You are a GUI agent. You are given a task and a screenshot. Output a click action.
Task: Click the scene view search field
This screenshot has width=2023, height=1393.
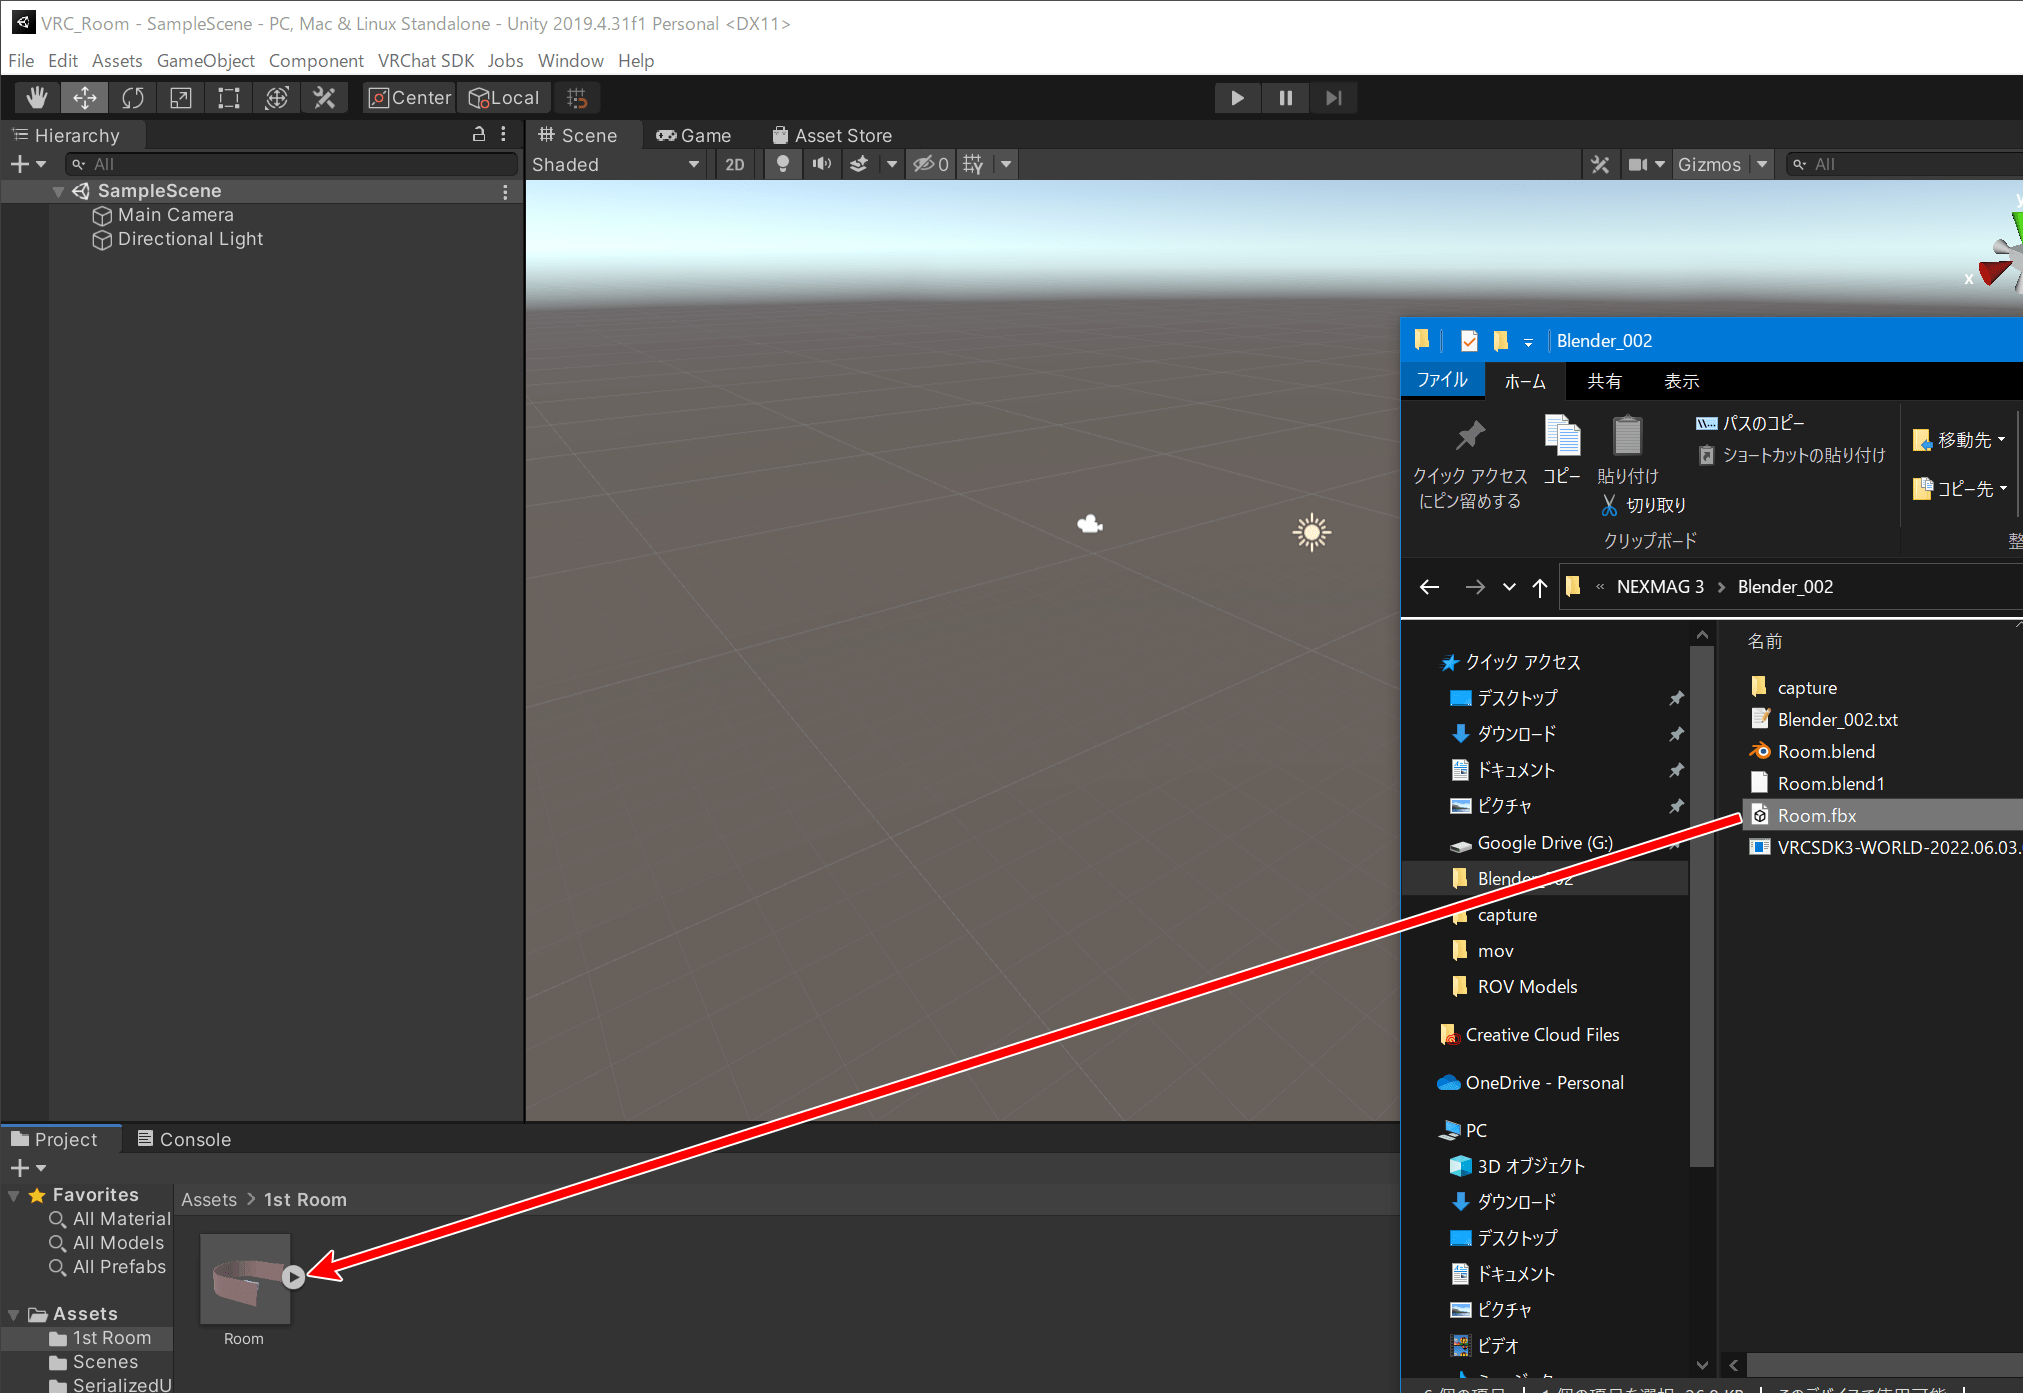coord(1905,164)
